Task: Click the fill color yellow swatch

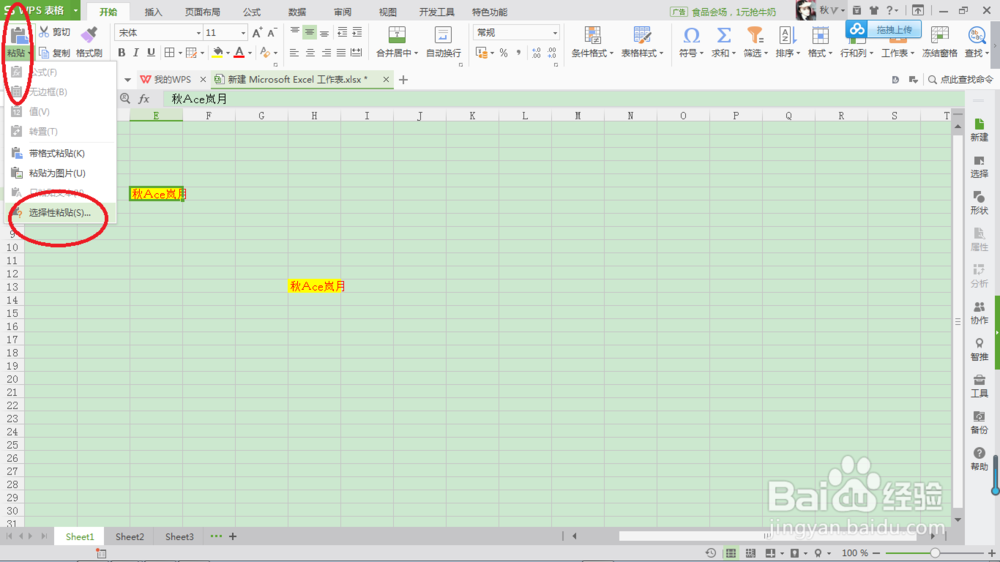Action: click(217, 52)
